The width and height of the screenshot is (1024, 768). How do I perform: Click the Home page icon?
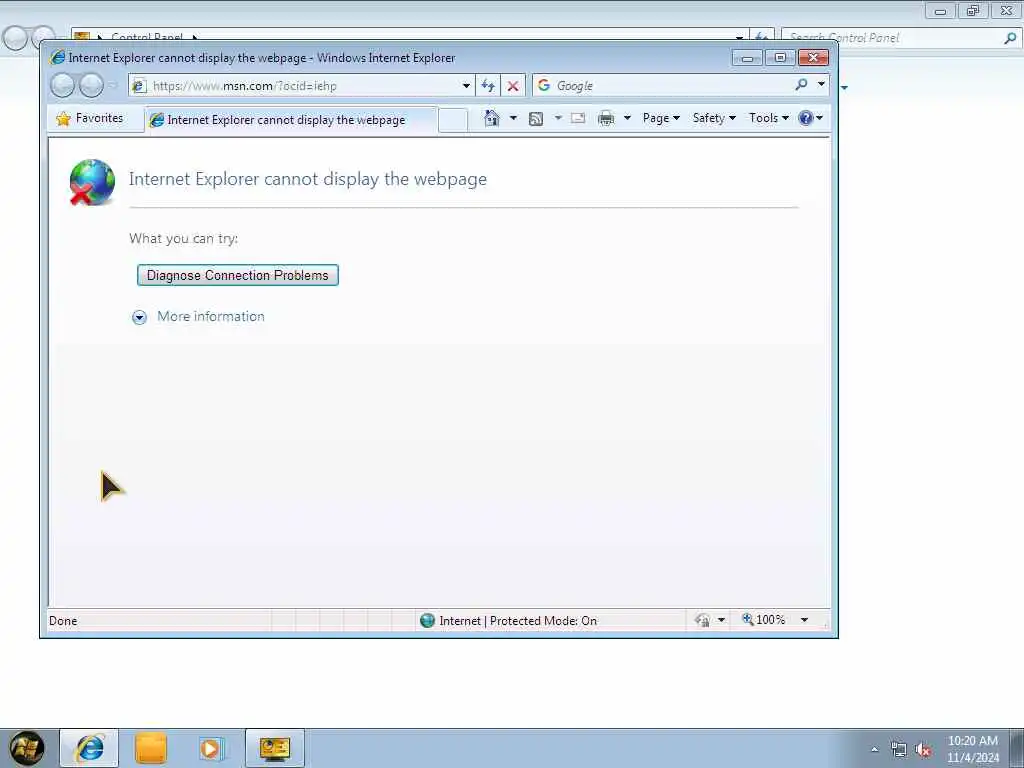(x=492, y=118)
